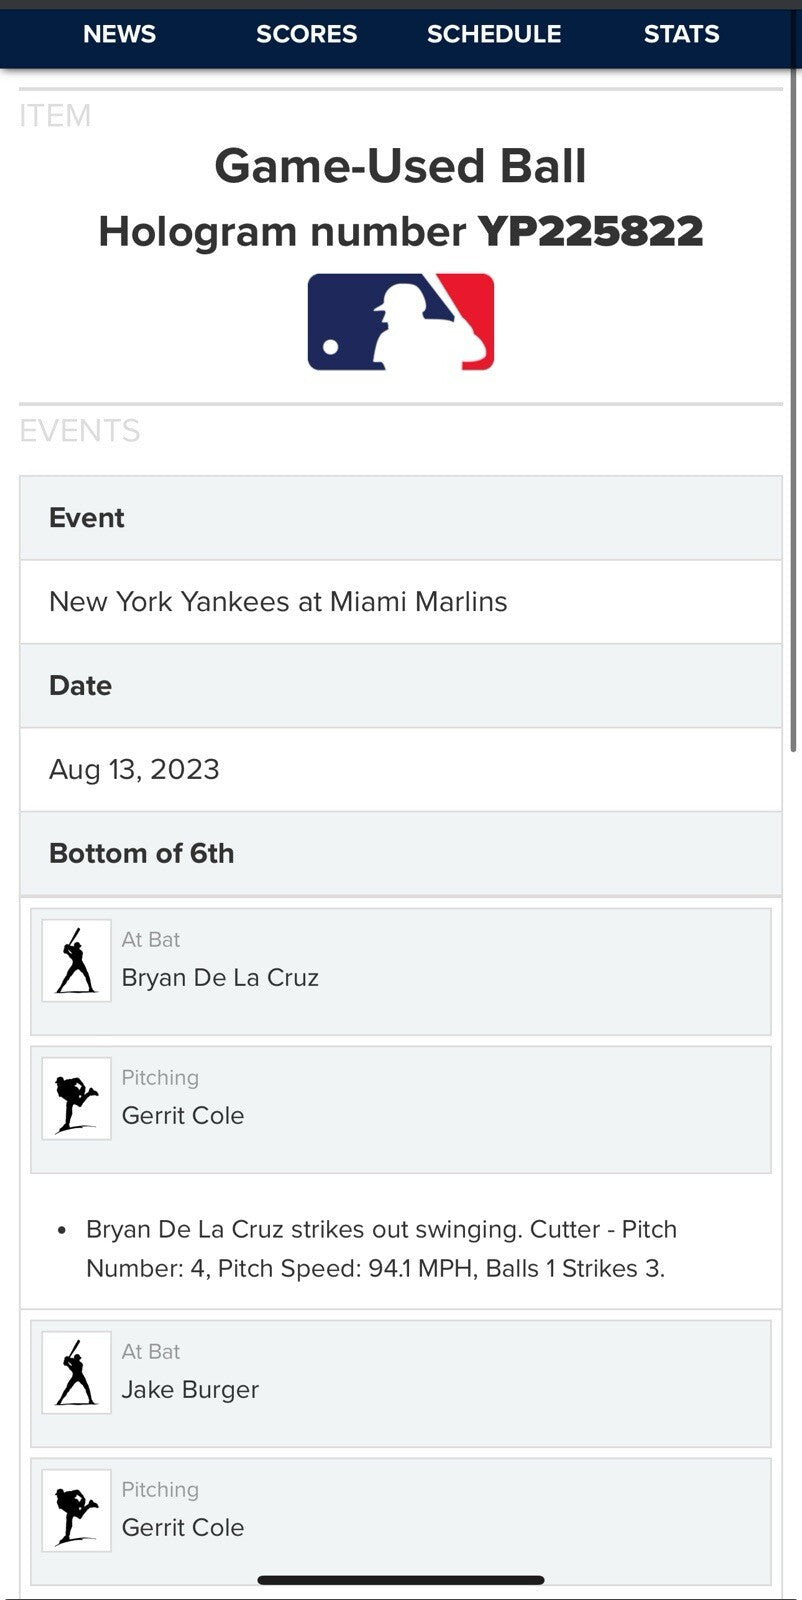This screenshot has height=1600, width=802.
Task: Click pitcher icon directly below Jake Burger
Action: click(76, 1511)
